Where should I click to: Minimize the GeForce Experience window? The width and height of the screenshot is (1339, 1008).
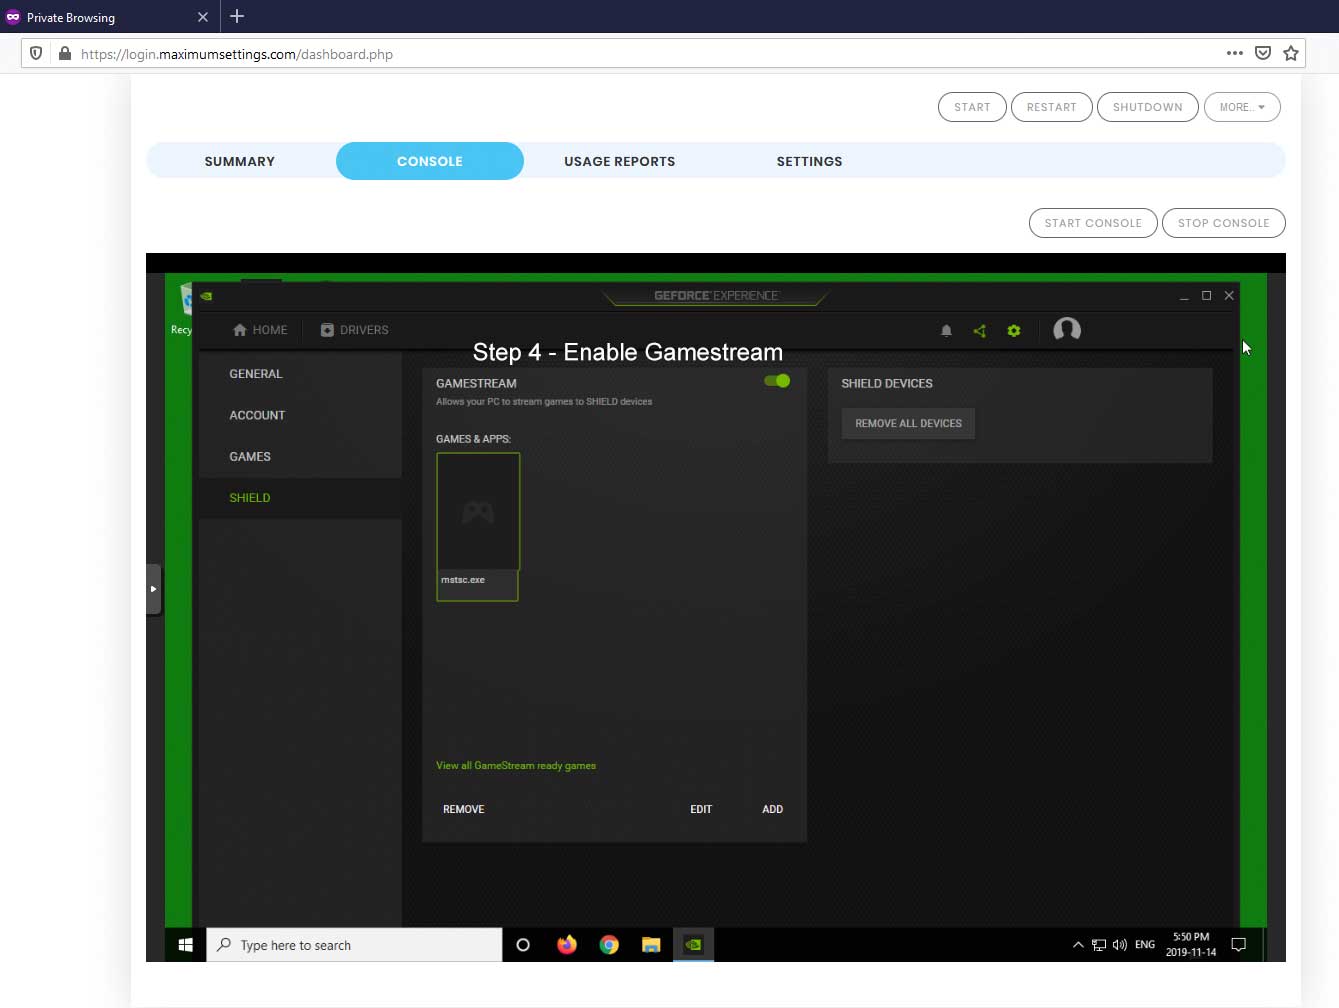coord(1184,296)
